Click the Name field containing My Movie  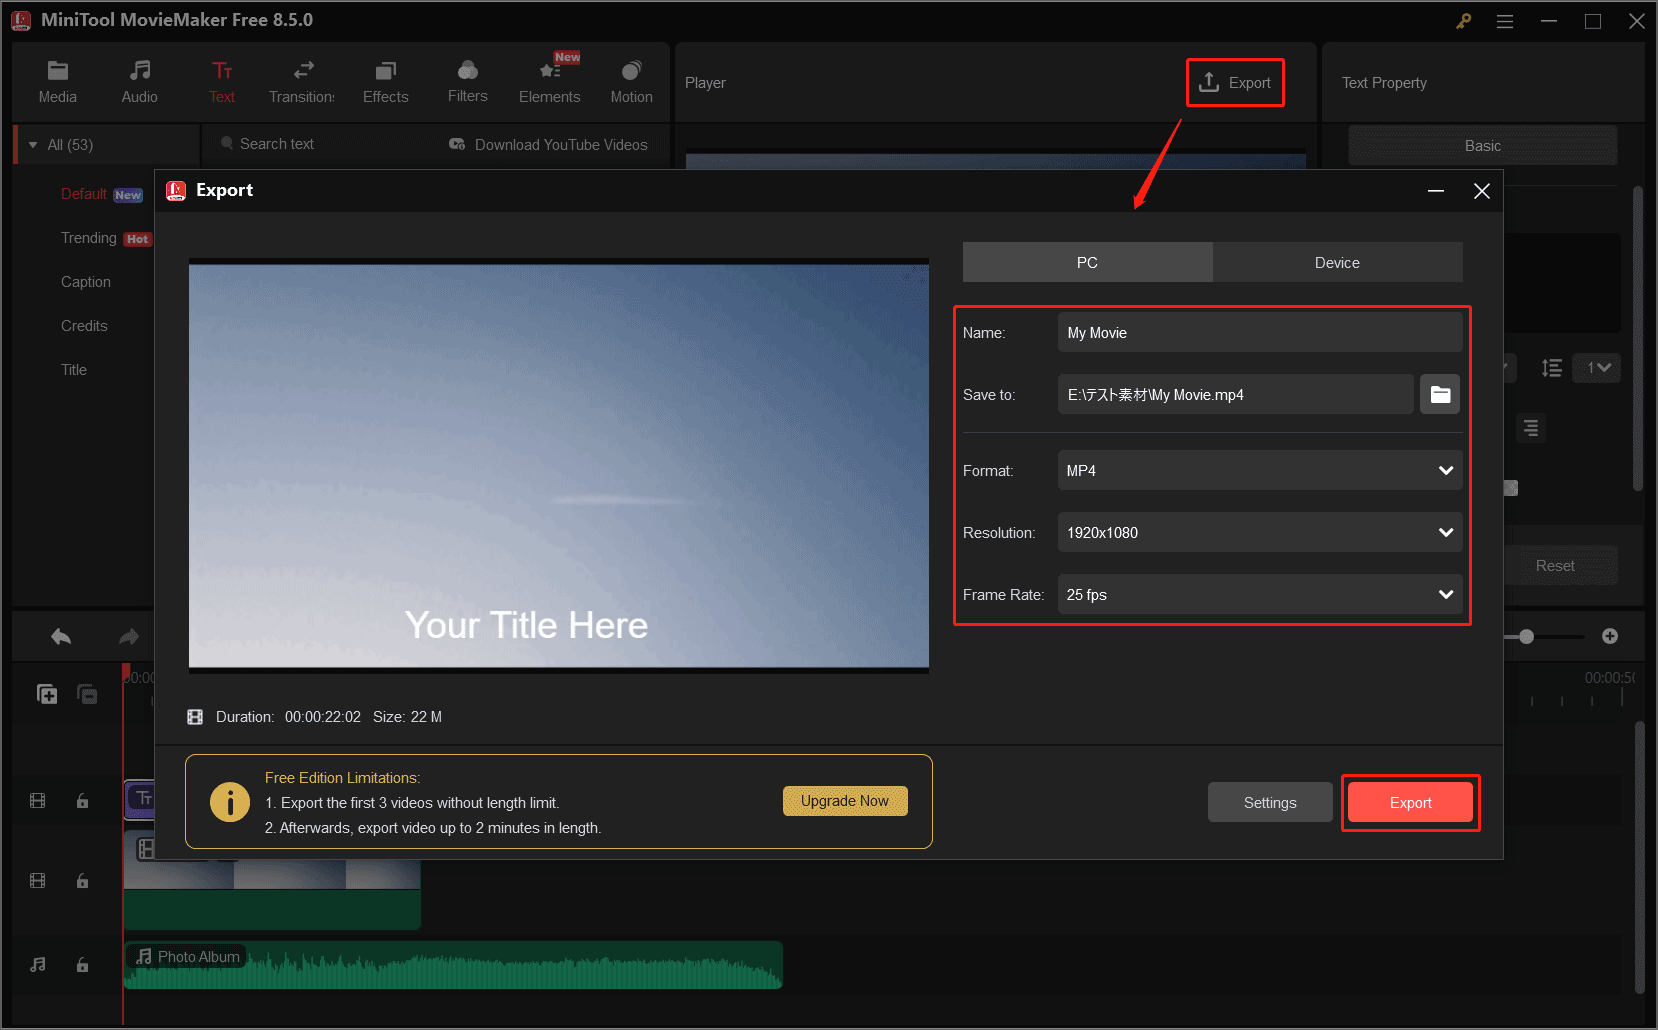tap(1259, 332)
